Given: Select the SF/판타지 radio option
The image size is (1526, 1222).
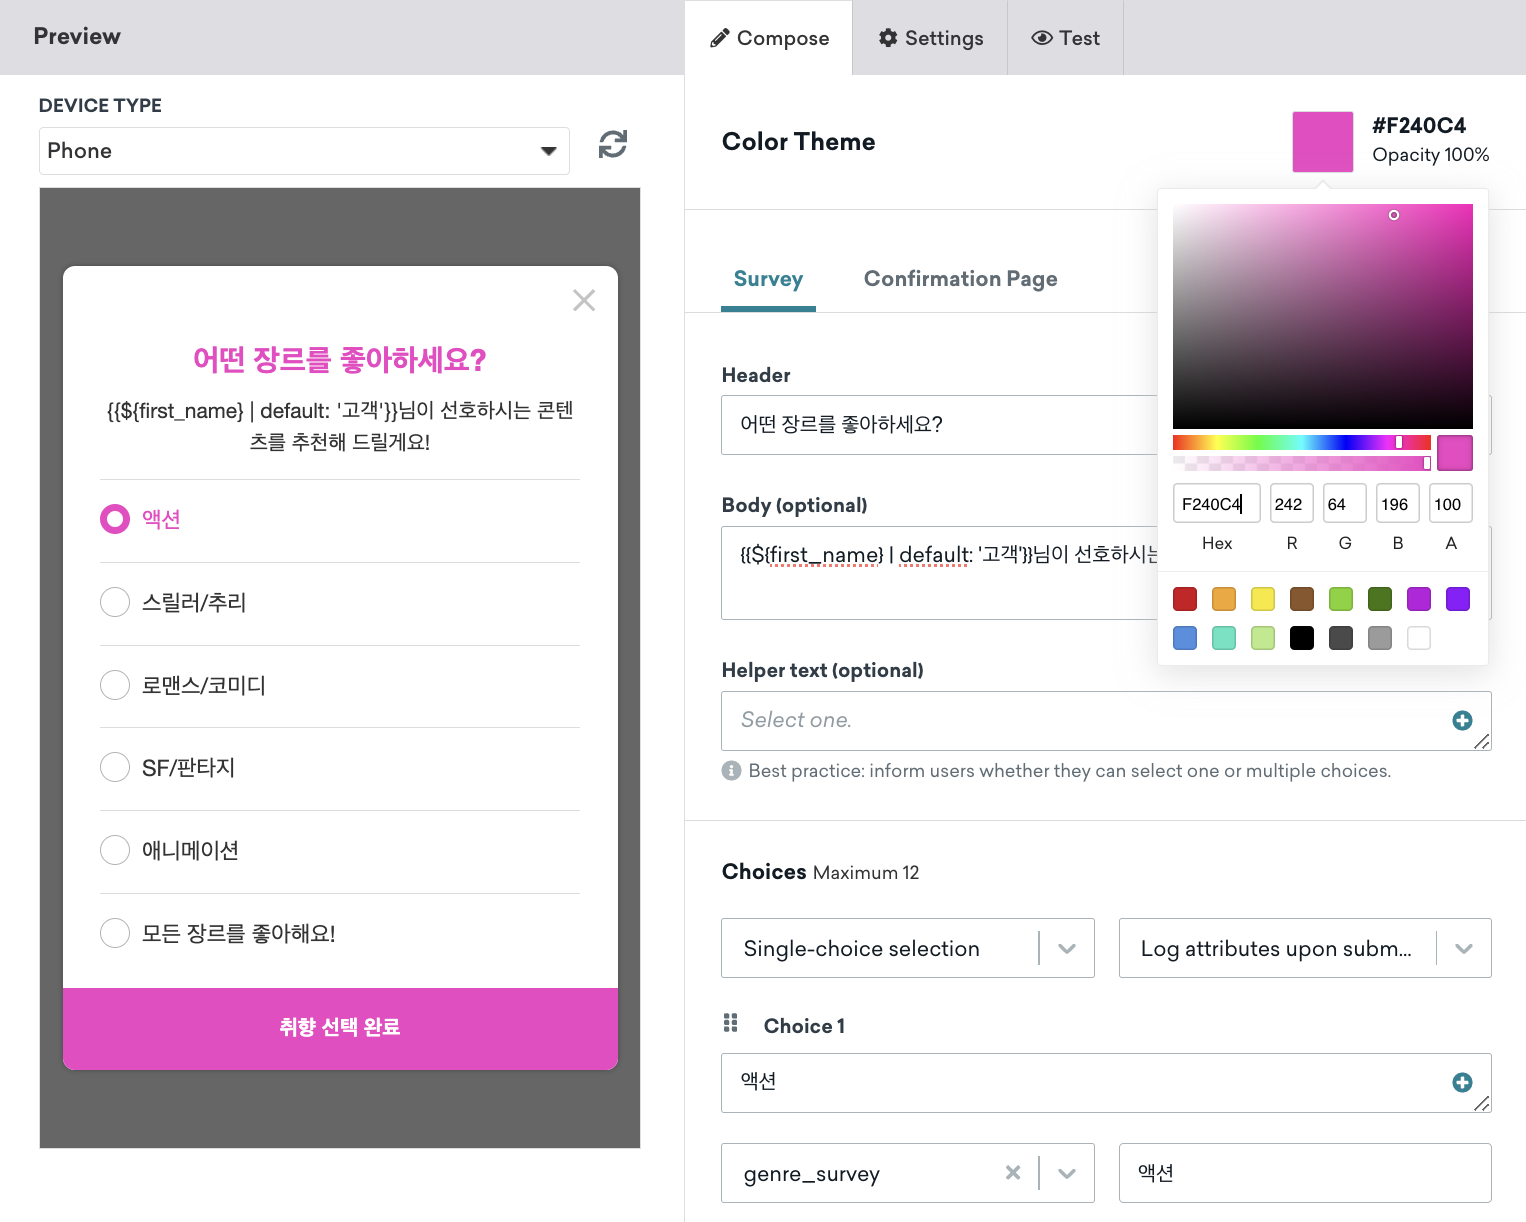Looking at the screenshot, I should [x=115, y=767].
